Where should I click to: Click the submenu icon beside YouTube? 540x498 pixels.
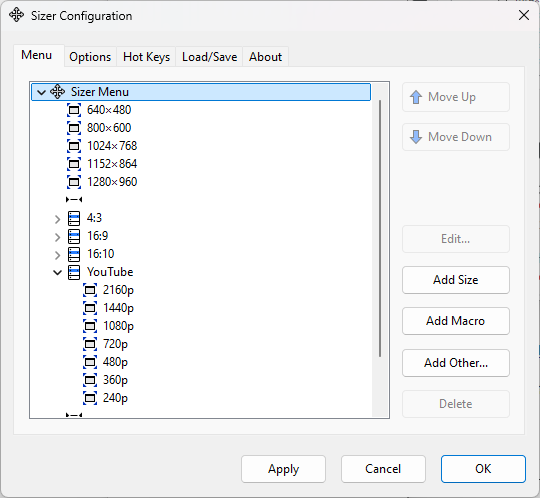tap(74, 272)
